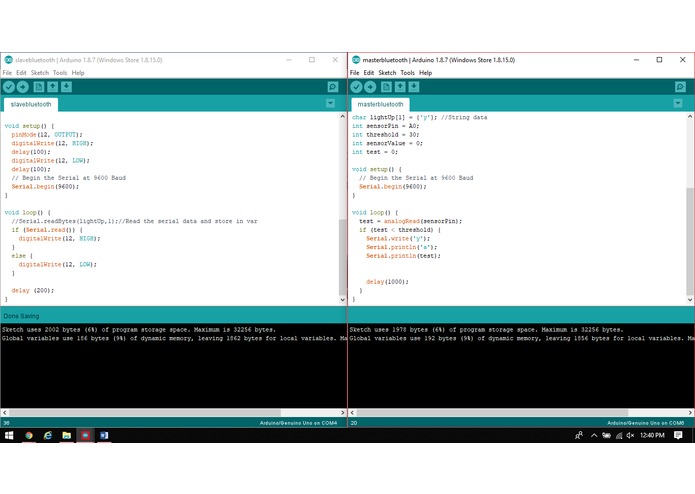Create New sketch in masterbluetooth window
695x494 pixels.
tap(386, 87)
